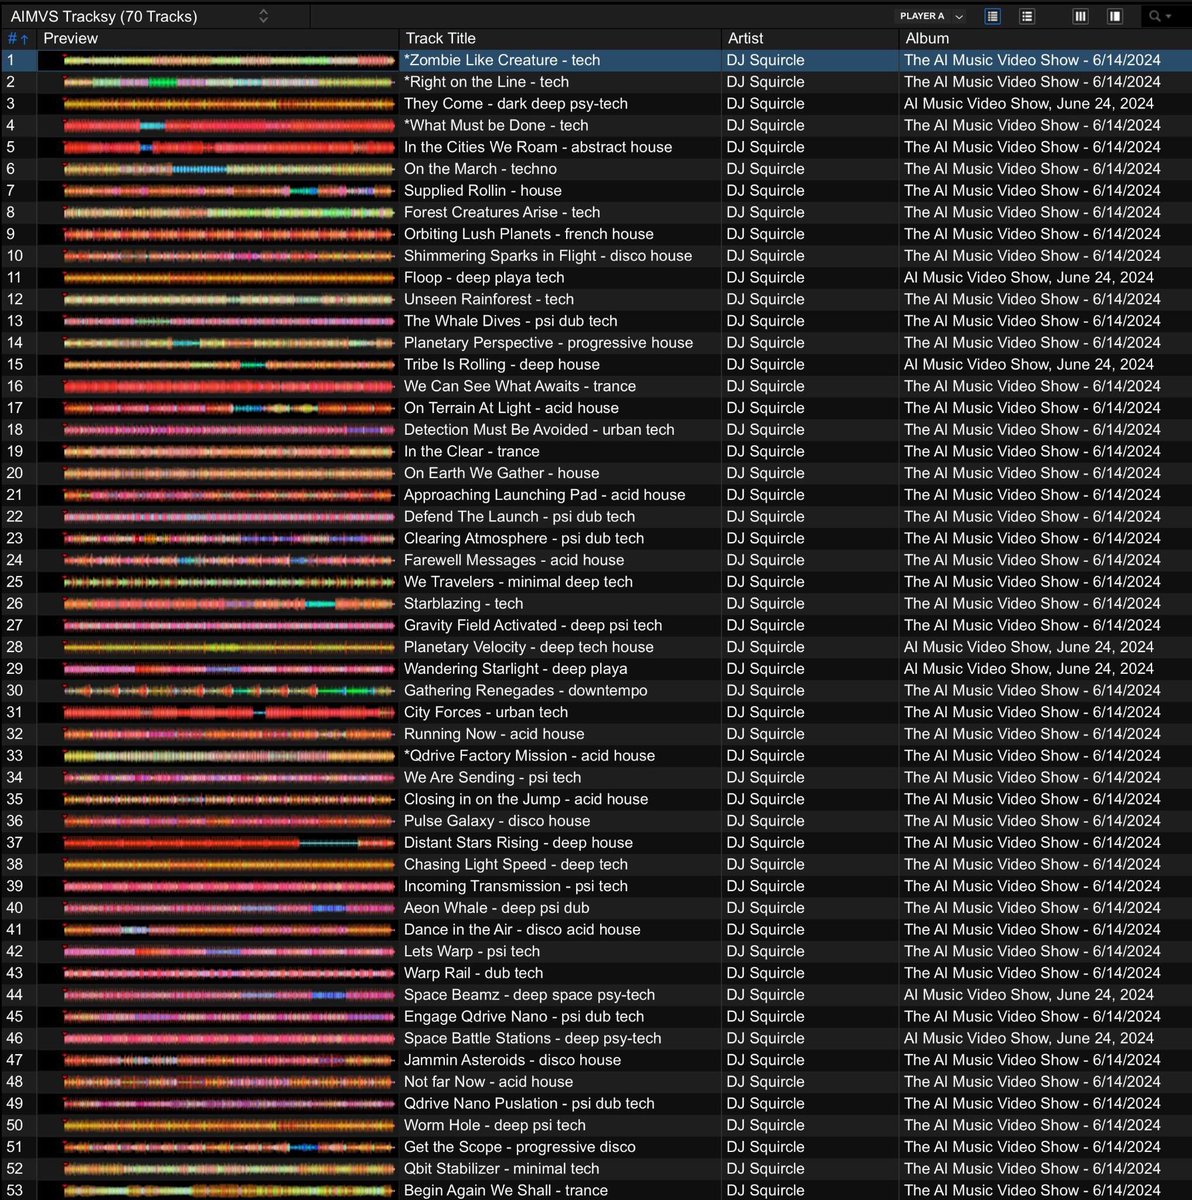Switch to the artwork list view icon

click(x=992, y=16)
